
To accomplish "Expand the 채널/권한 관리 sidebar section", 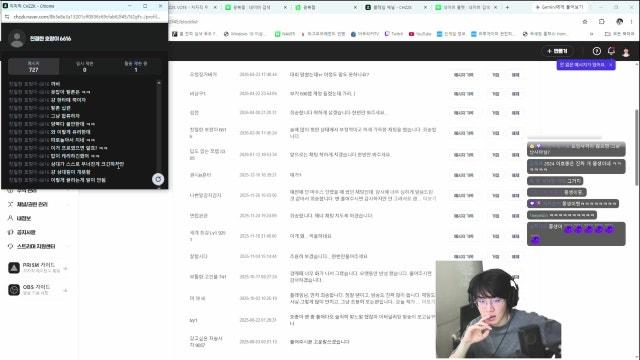I will (38, 204).
